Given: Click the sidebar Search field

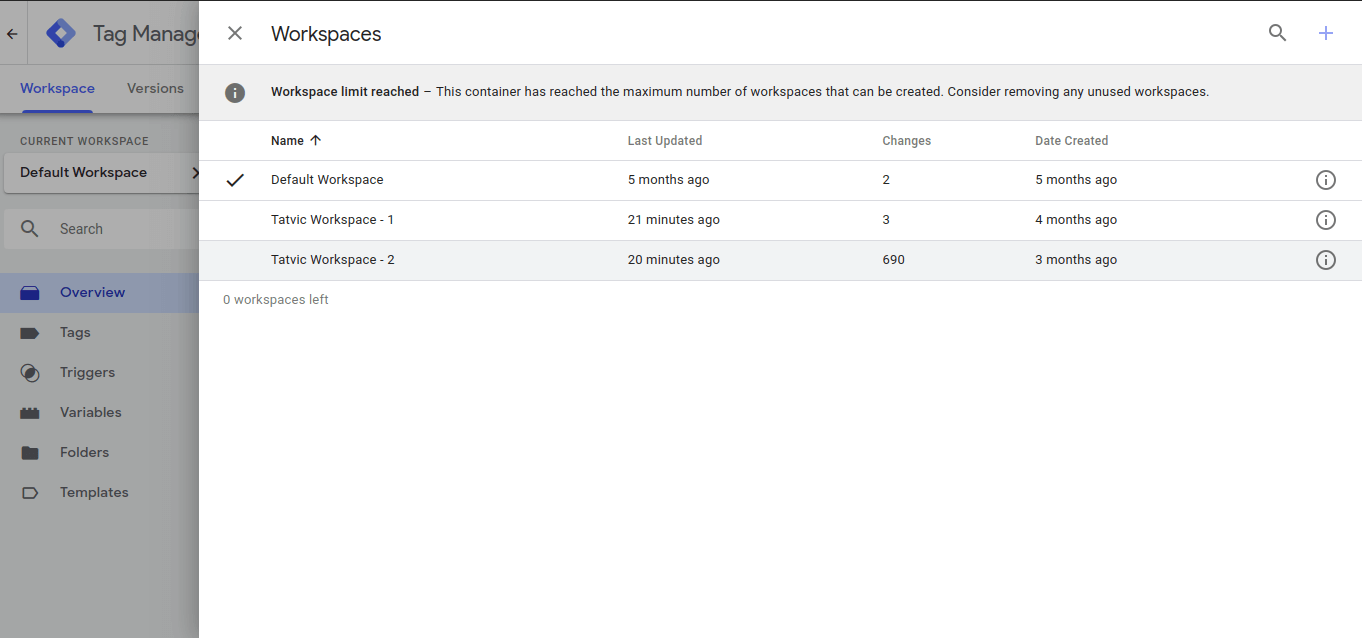Looking at the screenshot, I should pos(104,229).
